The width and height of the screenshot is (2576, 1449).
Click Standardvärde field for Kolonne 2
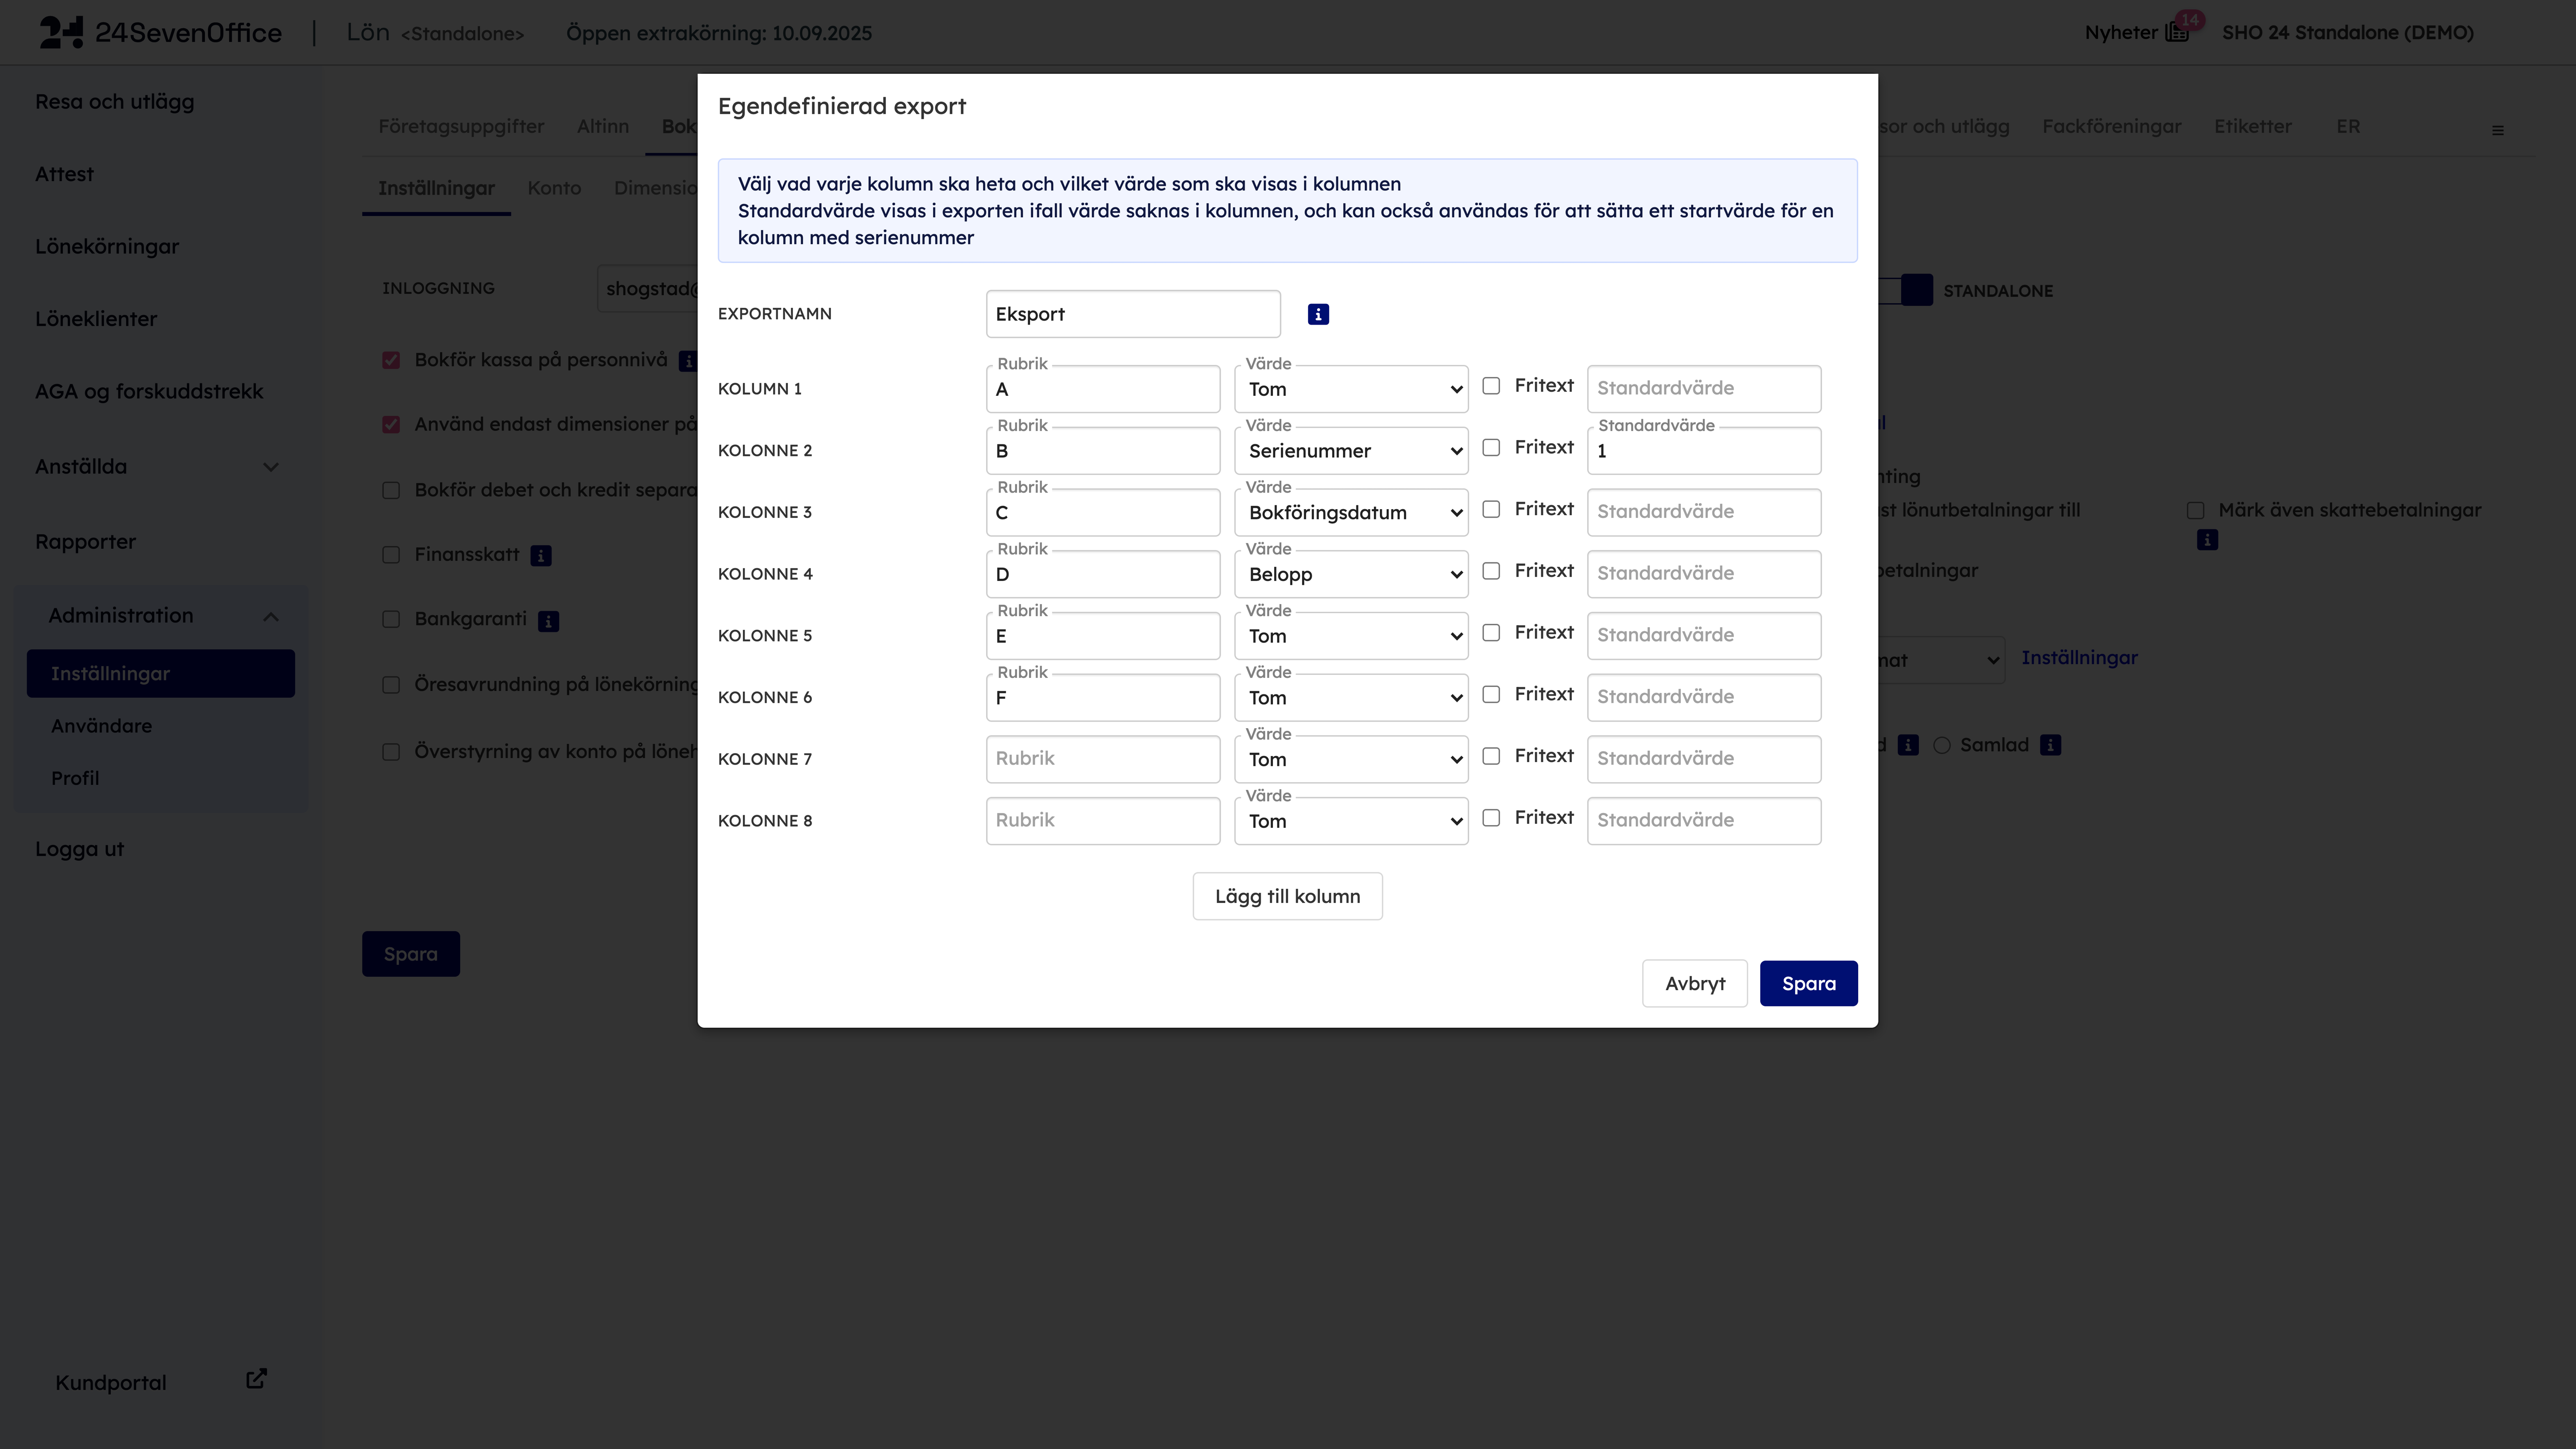(x=1704, y=451)
